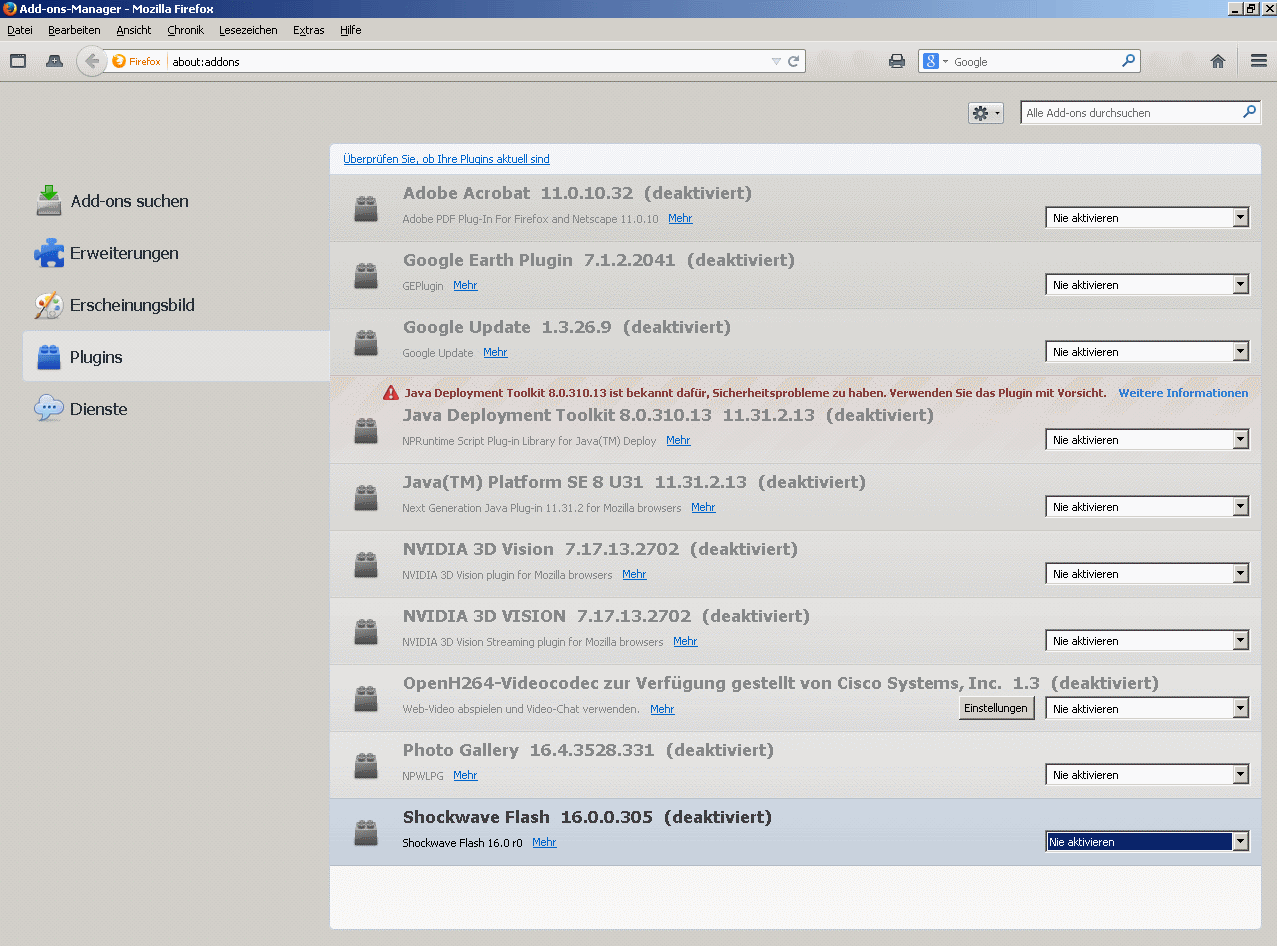Image resolution: width=1277 pixels, height=946 pixels.
Task: Reload the page with the refresh icon
Action: (x=794, y=61)
